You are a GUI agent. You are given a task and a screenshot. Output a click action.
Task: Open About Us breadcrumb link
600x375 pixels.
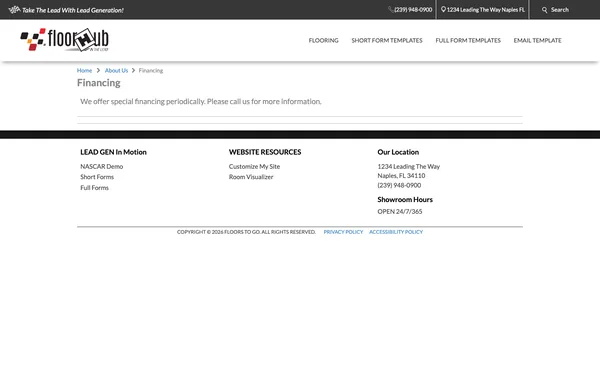(116, 70)
